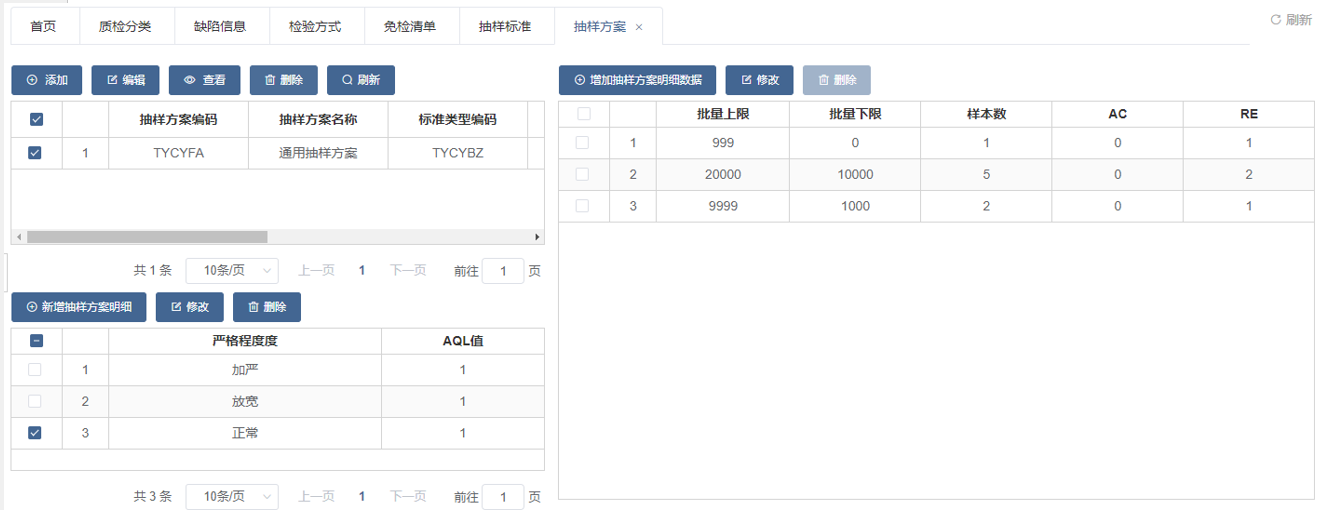Click the RE column header
Viewport: 1324px width, 510px height.
click(1249, 114)
